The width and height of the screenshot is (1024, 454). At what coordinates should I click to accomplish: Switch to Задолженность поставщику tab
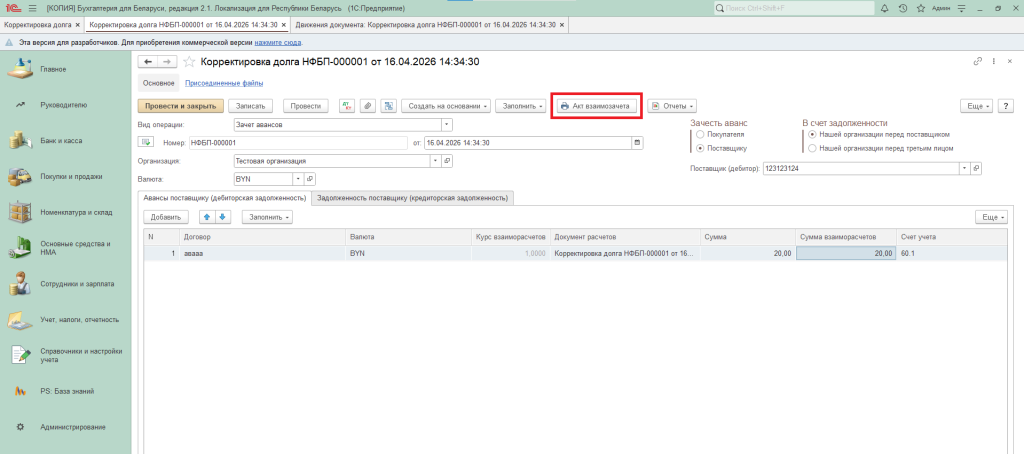tap(412, 198)
